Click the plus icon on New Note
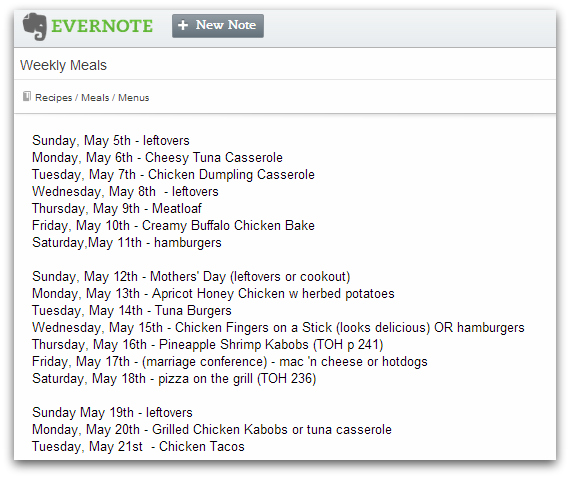 [x=183, y=25]
